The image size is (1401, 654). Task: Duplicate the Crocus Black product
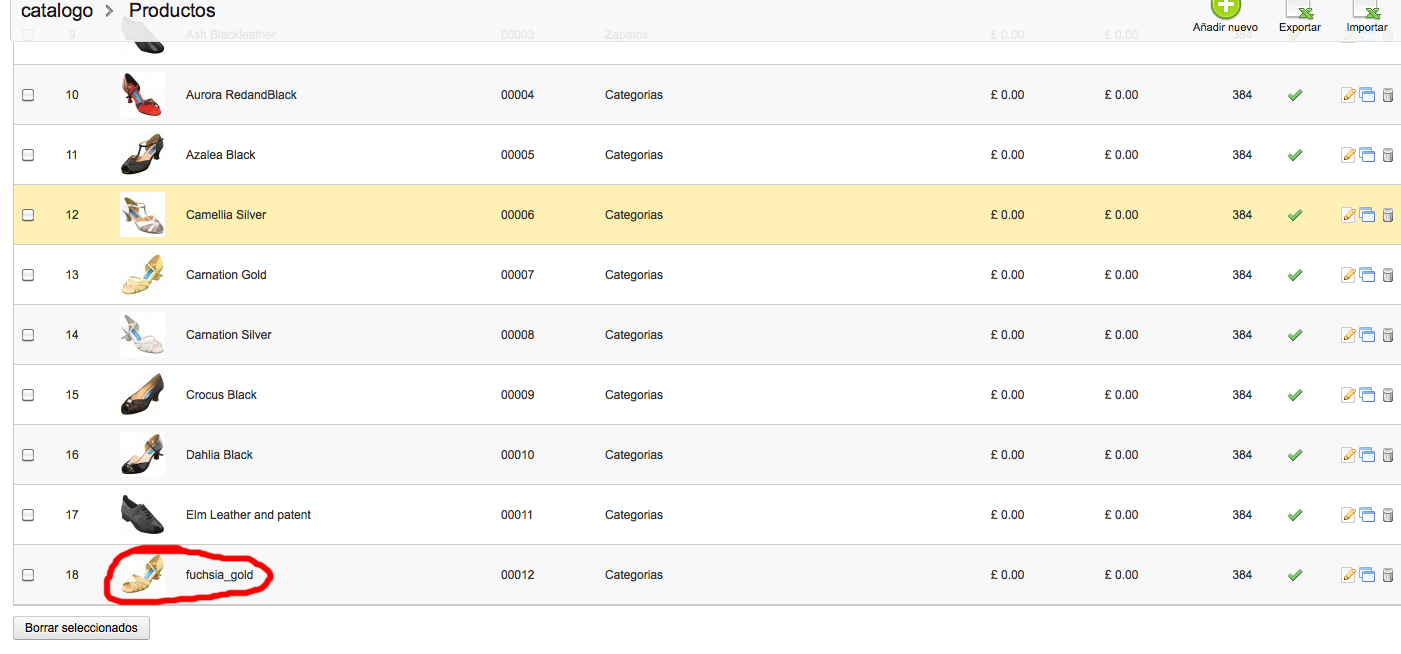1367,395
